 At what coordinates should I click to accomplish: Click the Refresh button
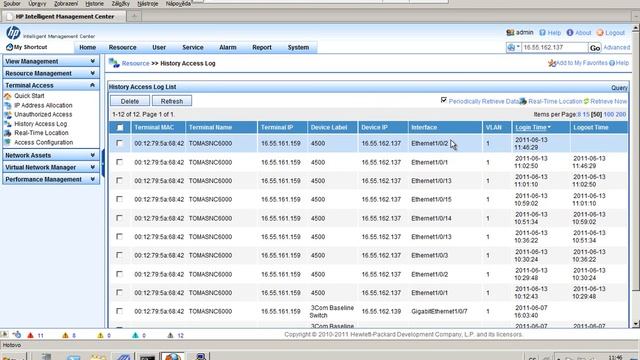pos(172,101)
